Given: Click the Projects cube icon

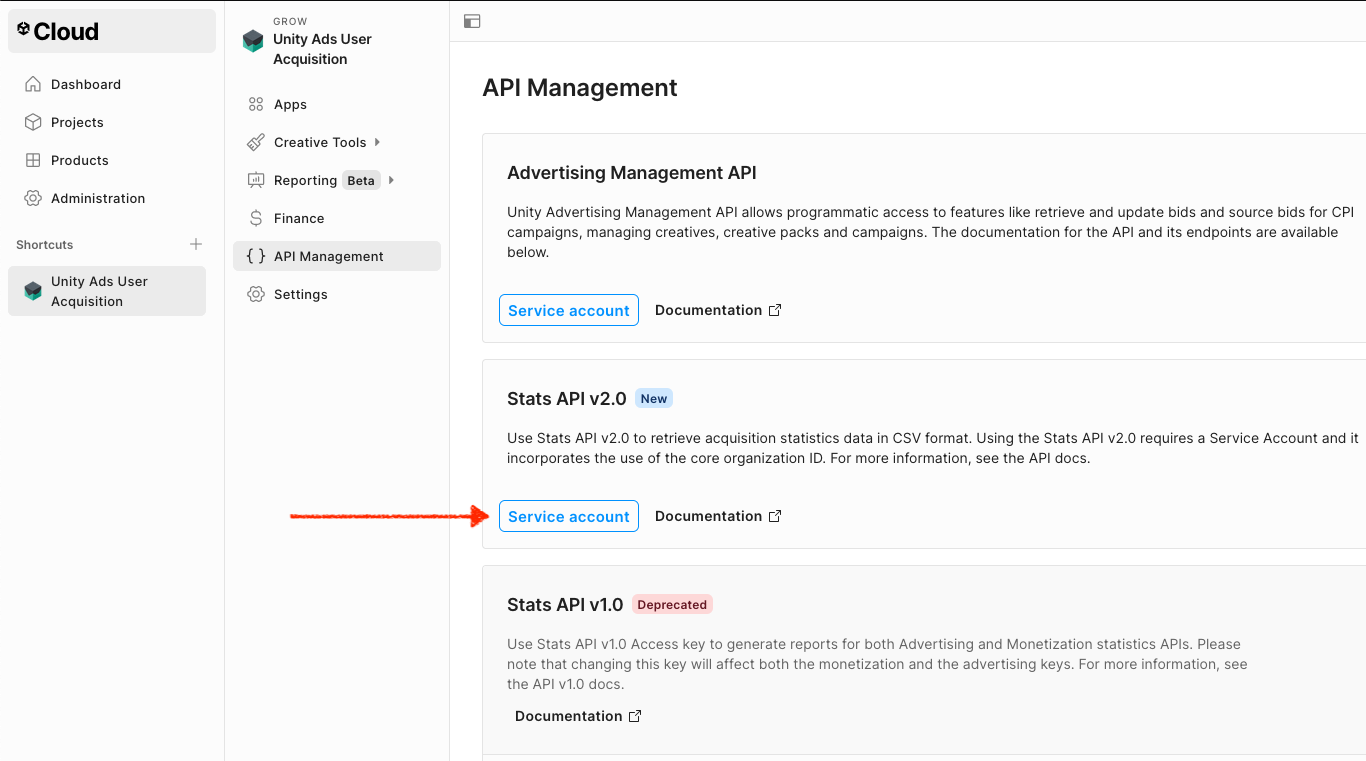Looking at the screenshot, I should coord(33,122).
